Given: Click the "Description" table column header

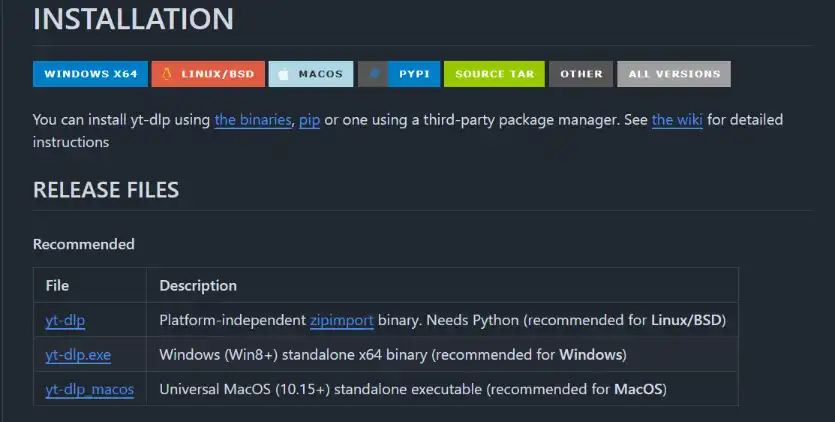Looking at the screenshot, I should point(198,286).
